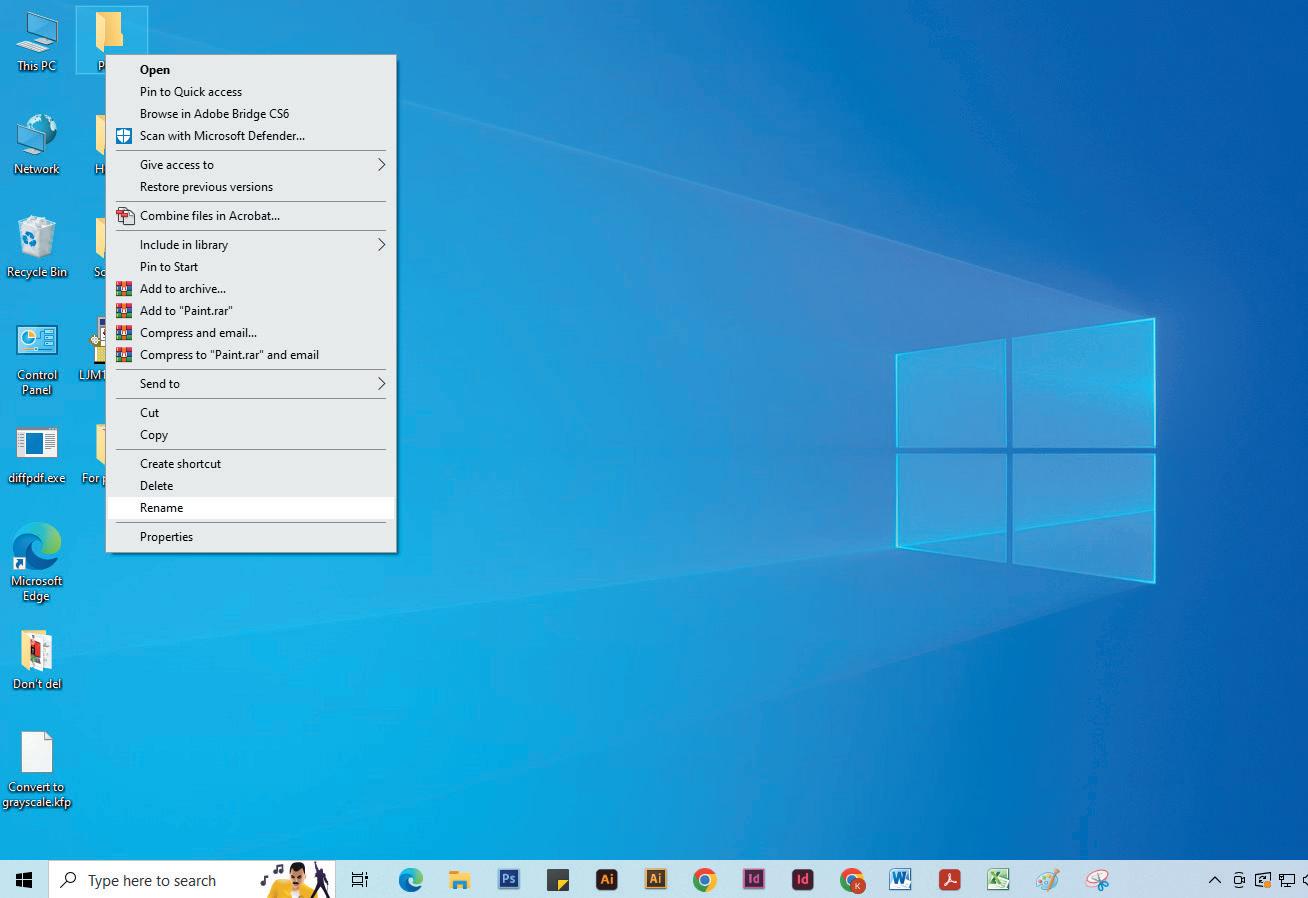The width and height of the screenshot is (1308, 898).
Task: Select the Don't del folder icon
Action: coord(36,660)
